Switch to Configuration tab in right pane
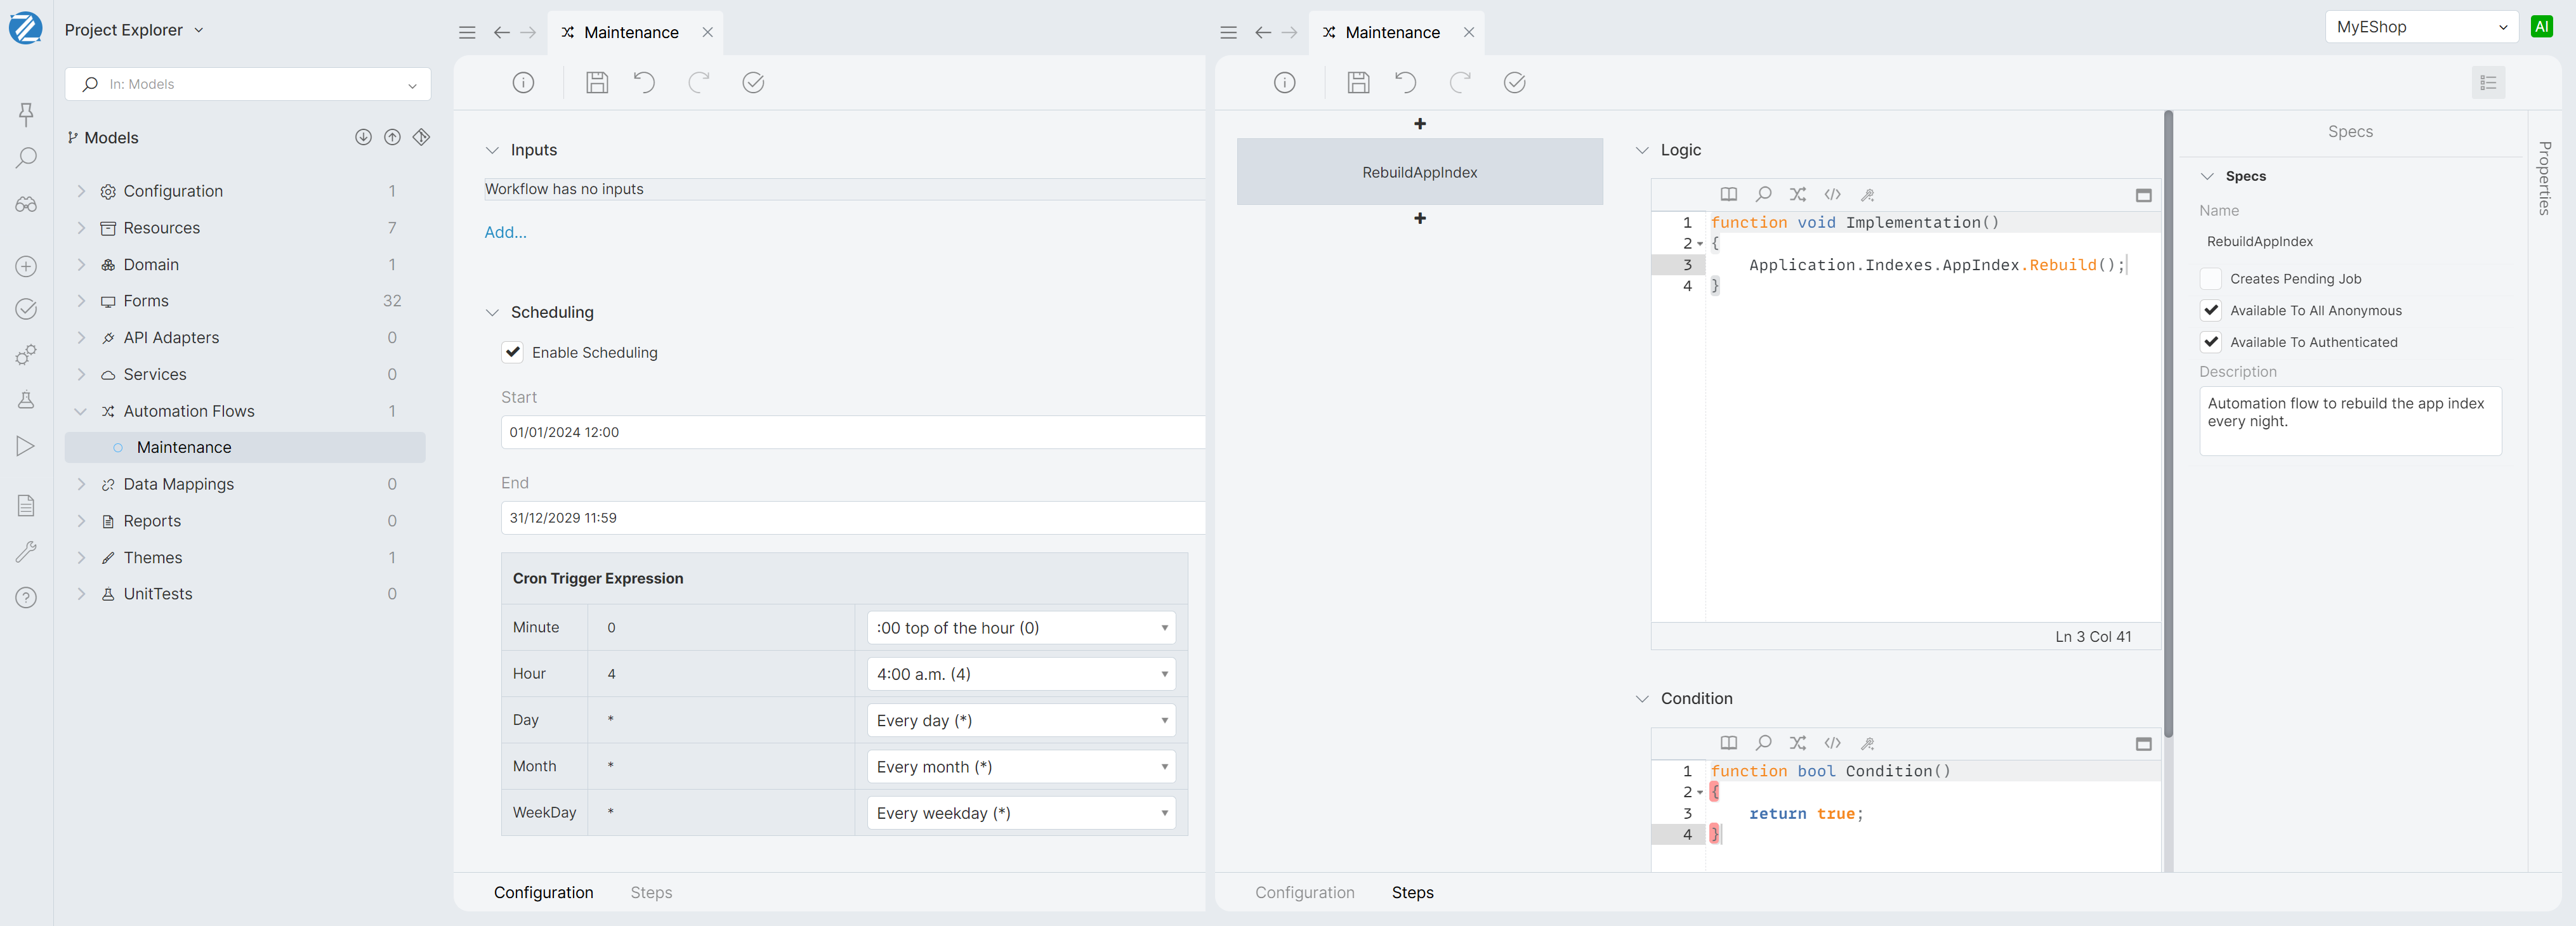Image resolution: width=2576 pixels, height=926 pixels. tap(1304, 892)
